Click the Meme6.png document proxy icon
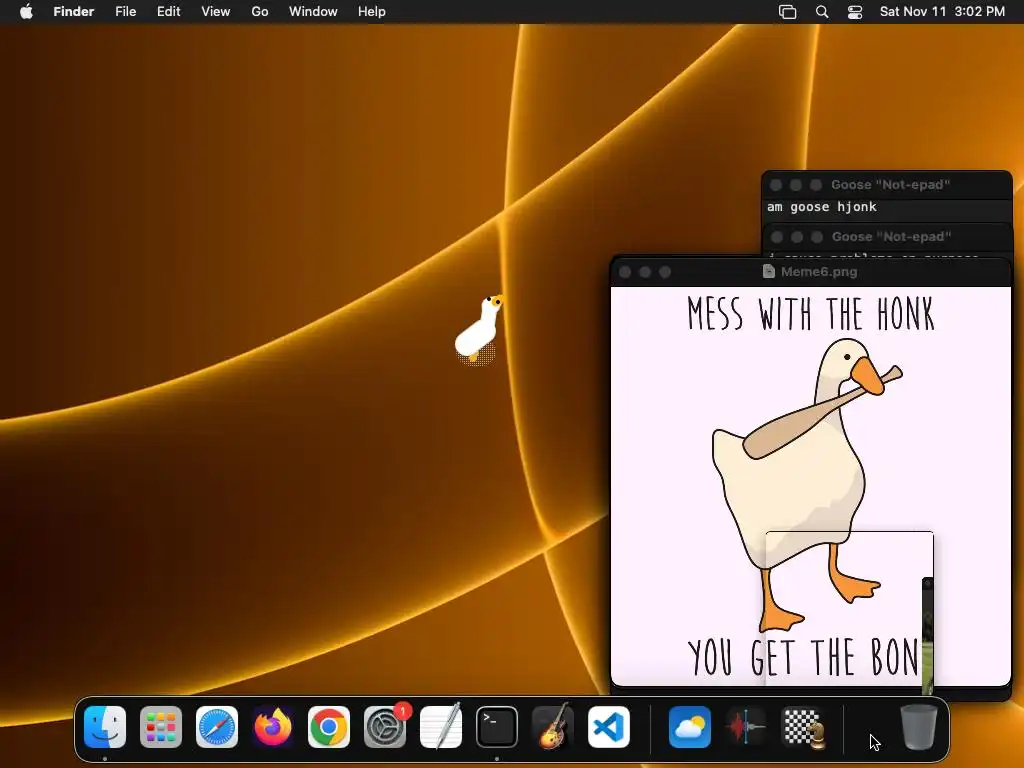The image size is (1024, 768). pyautogui.click(x=769, y=272)
